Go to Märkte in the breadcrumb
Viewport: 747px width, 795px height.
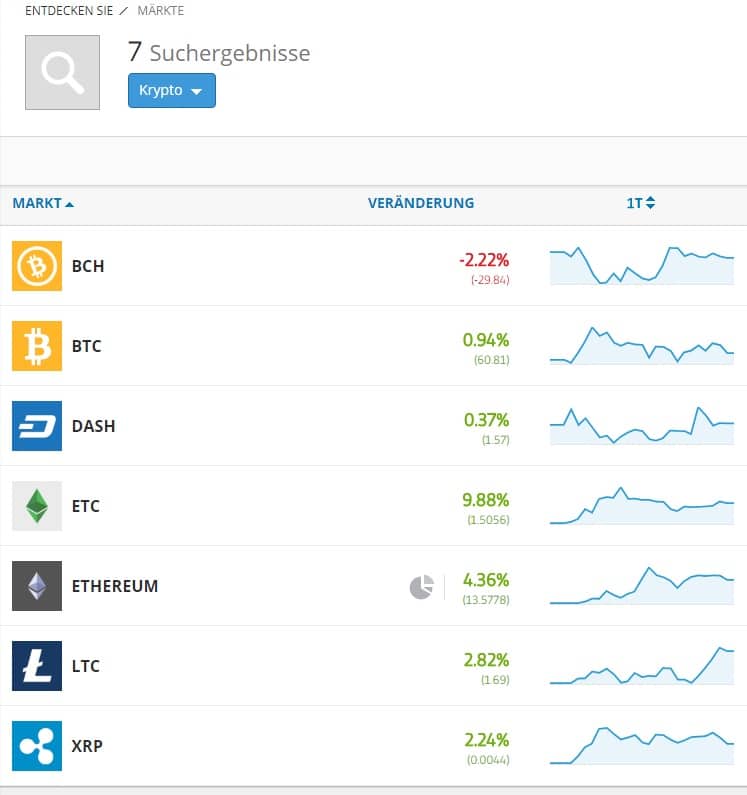click(x=159, y=11)
